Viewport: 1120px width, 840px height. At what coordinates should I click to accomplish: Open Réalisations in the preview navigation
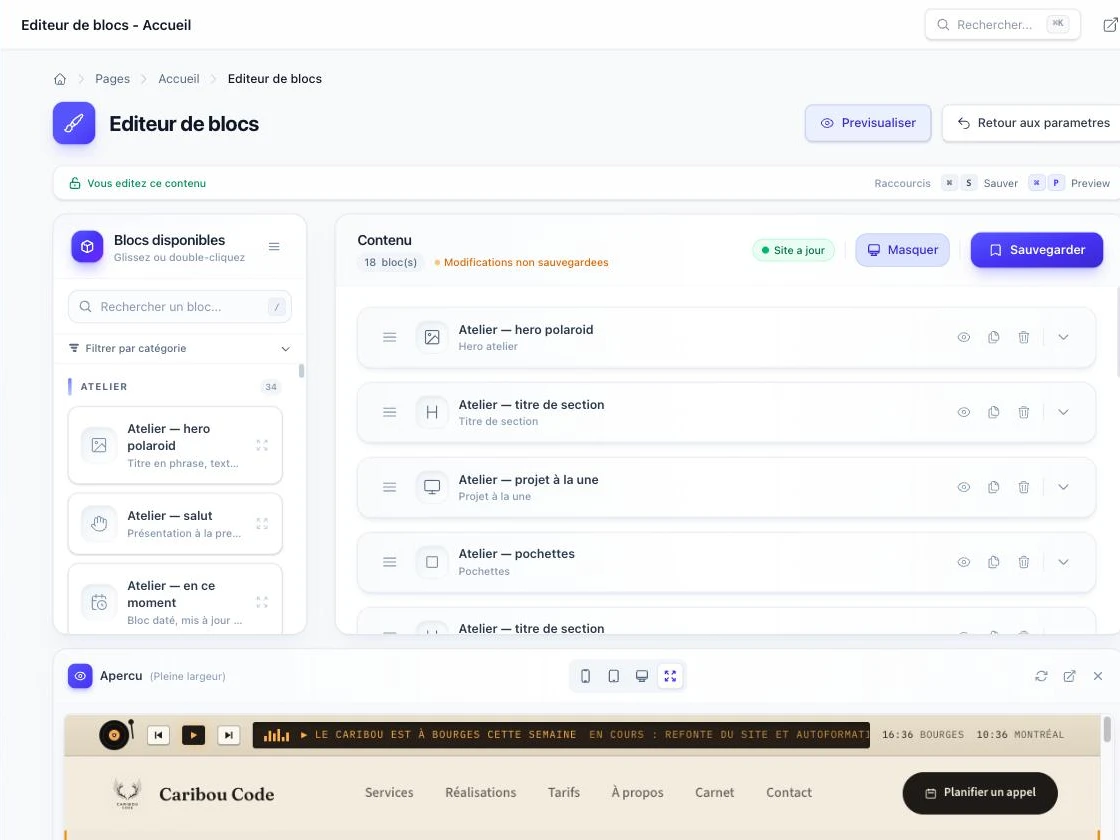[x=481, y=792]
